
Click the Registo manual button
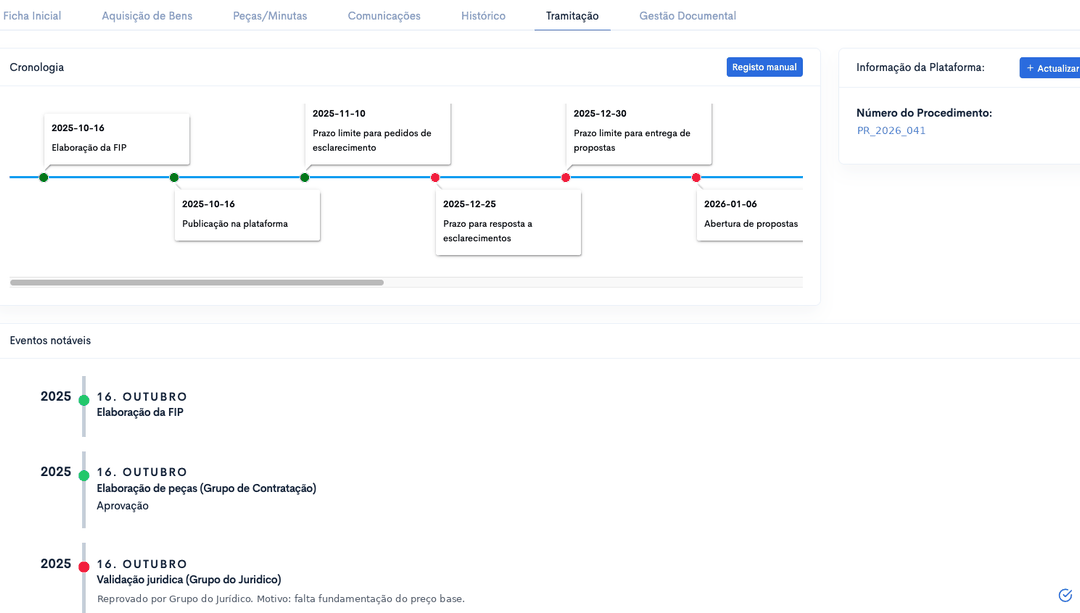(765, 67)
